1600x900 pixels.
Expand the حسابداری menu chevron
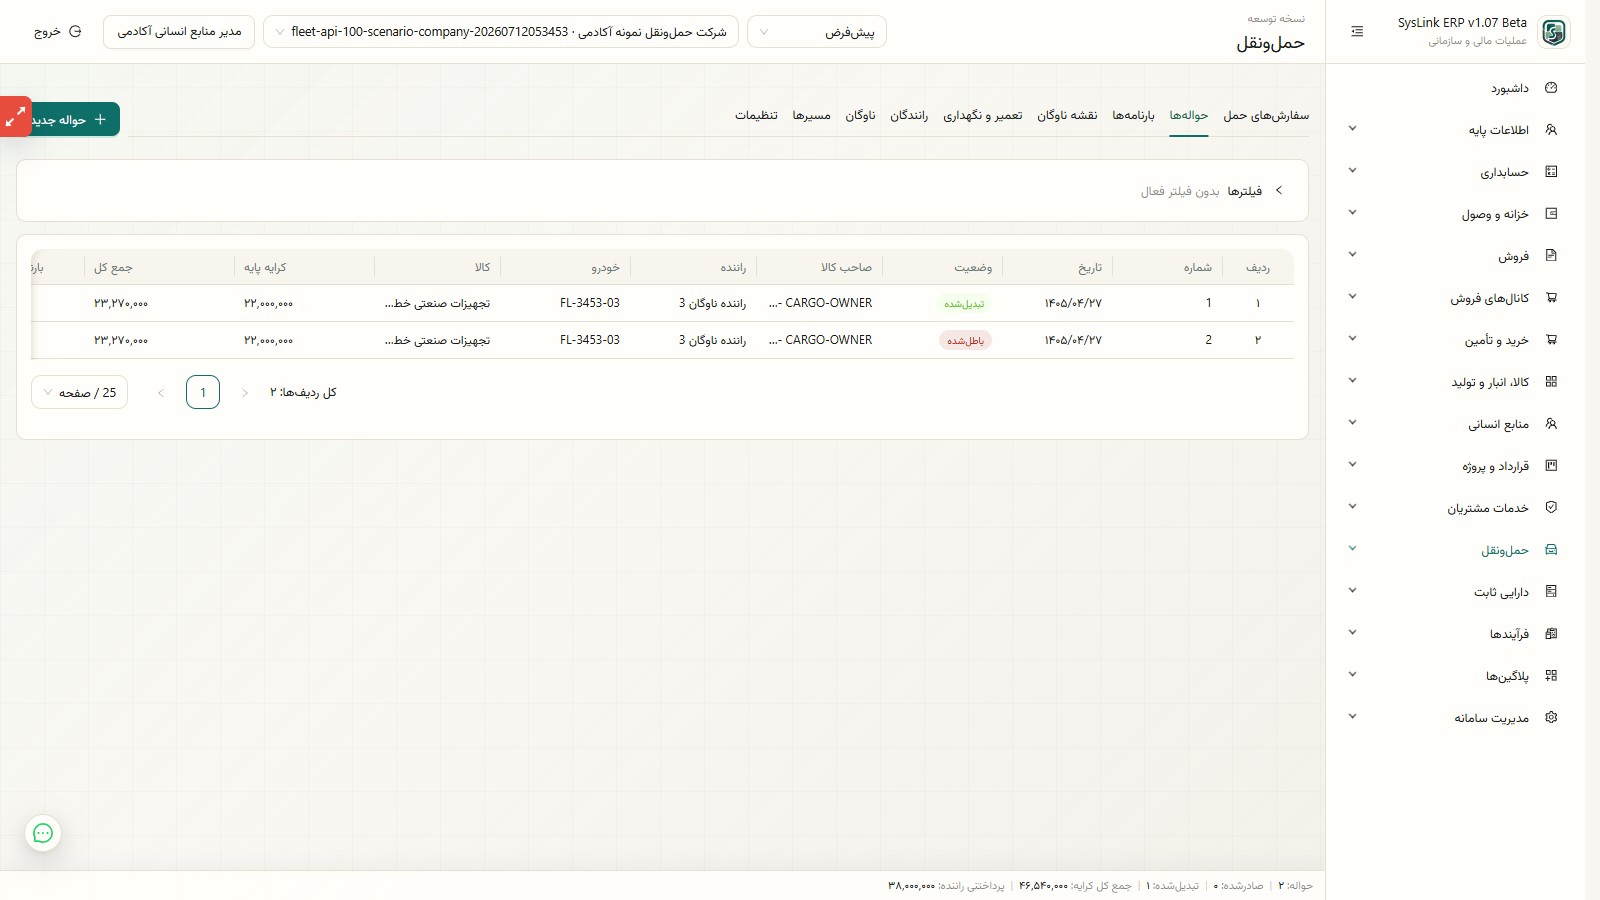1352,171
